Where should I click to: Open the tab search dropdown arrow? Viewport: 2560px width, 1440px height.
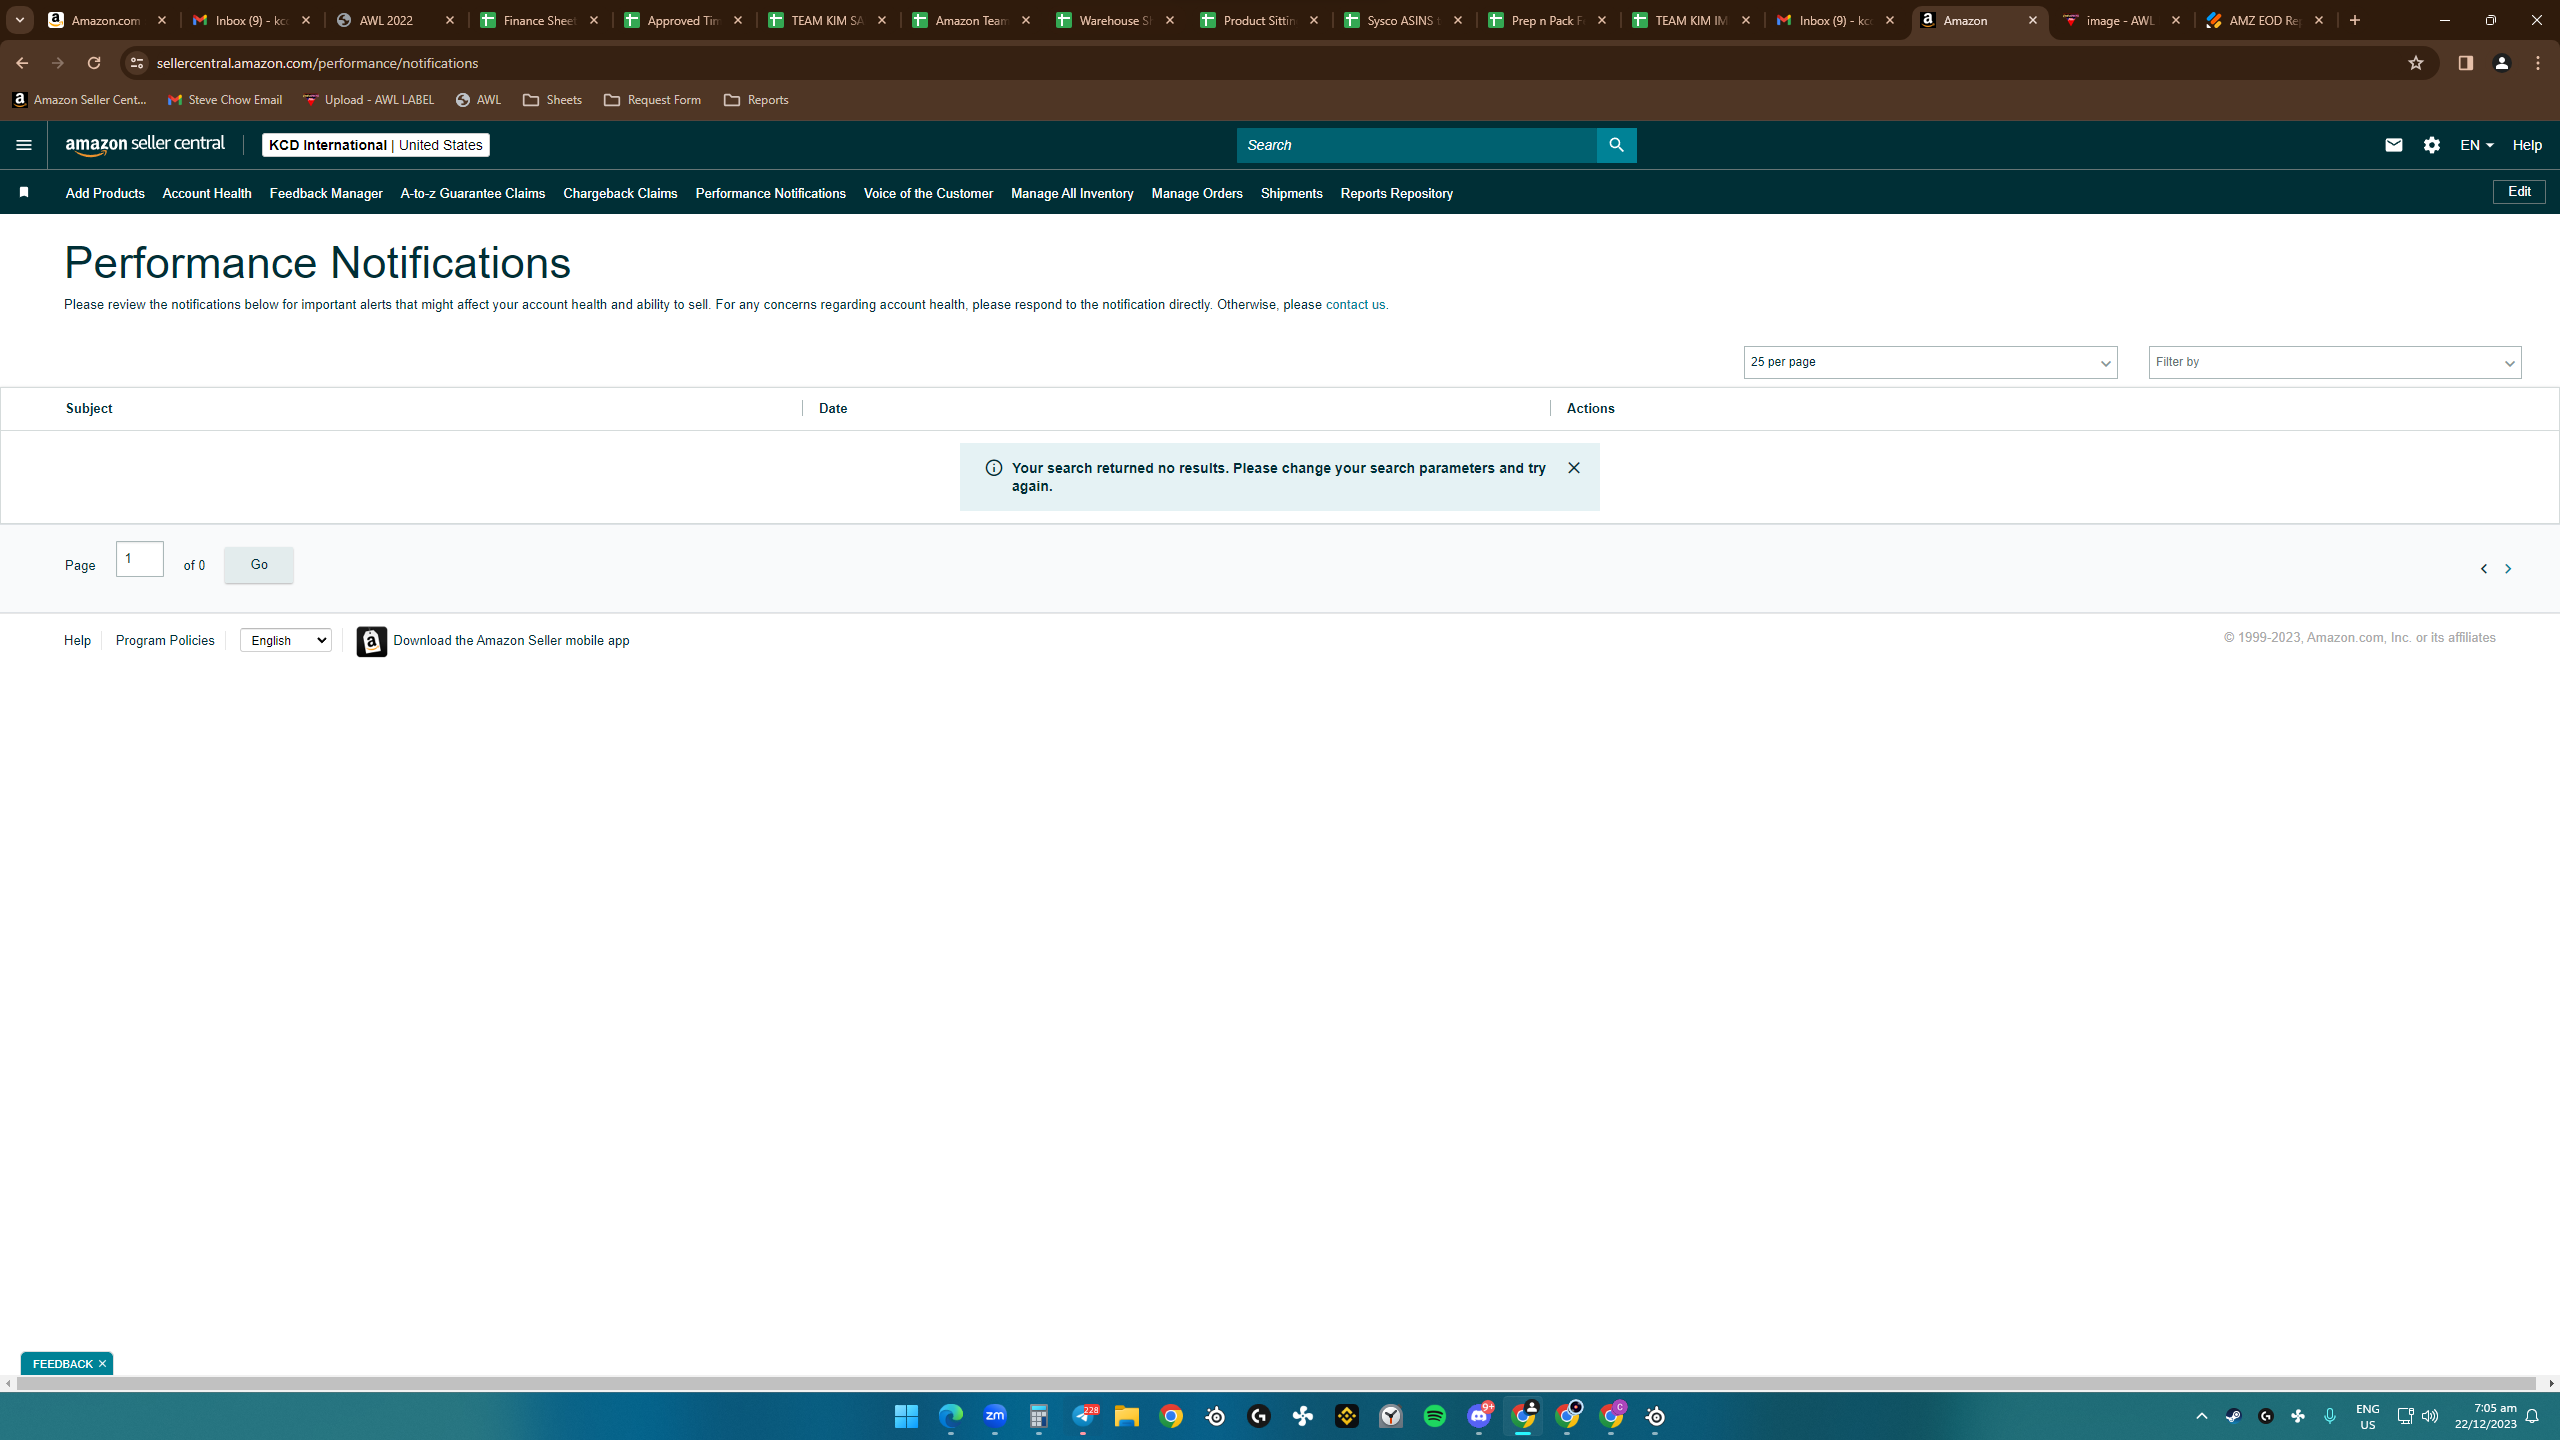[x=19, y=20]
